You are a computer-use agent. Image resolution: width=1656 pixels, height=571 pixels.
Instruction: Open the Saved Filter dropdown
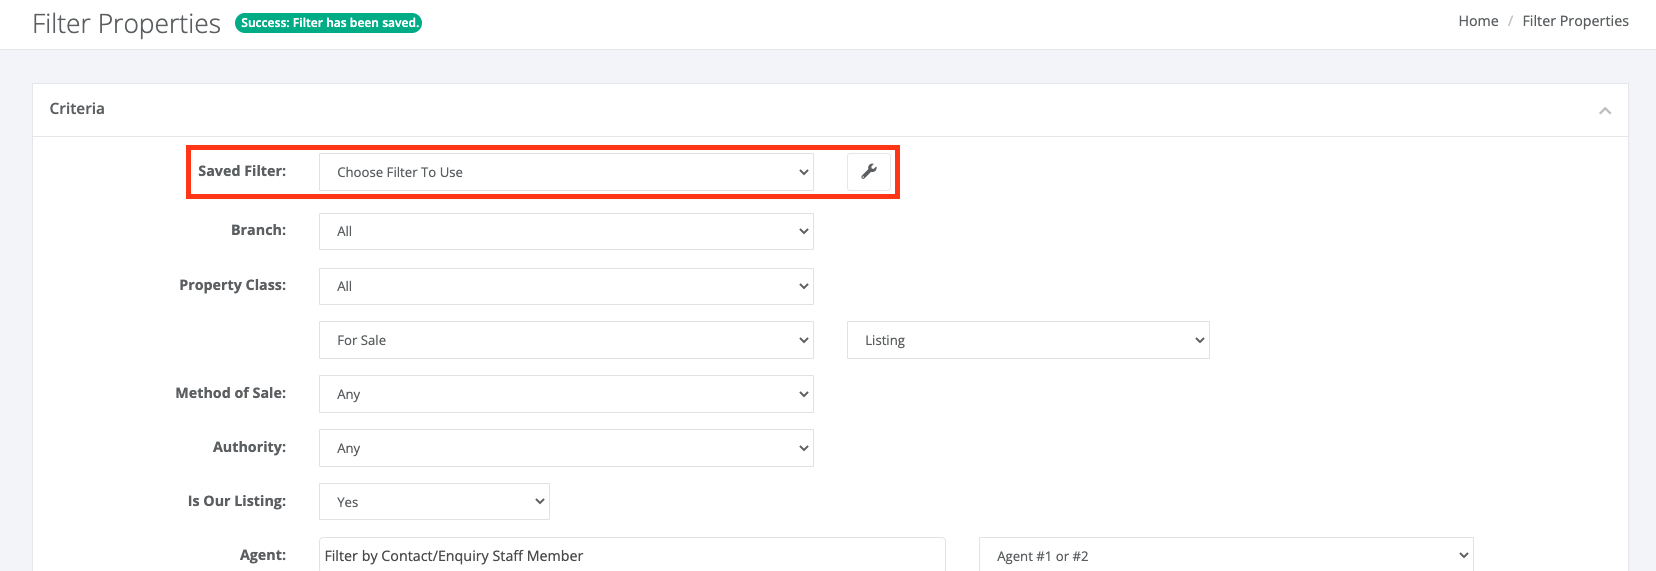coord(566,172)
